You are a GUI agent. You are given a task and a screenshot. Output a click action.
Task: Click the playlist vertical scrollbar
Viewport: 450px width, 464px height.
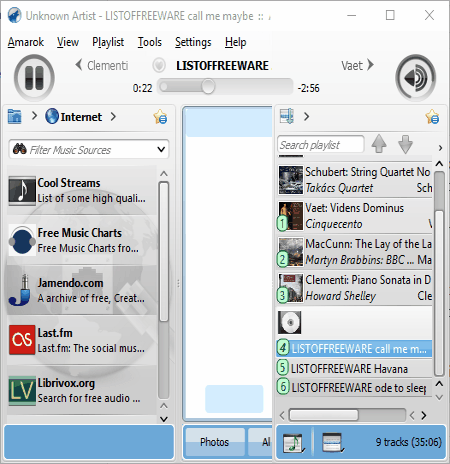[439, 273]
